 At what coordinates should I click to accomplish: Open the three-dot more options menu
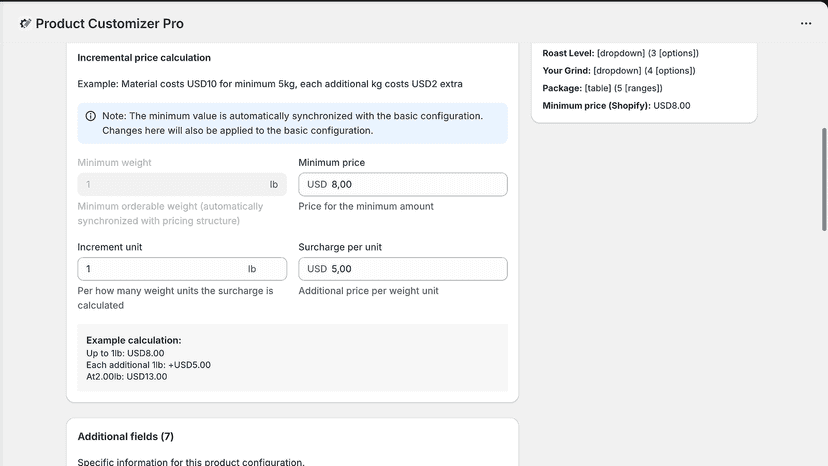pos(806,23)
